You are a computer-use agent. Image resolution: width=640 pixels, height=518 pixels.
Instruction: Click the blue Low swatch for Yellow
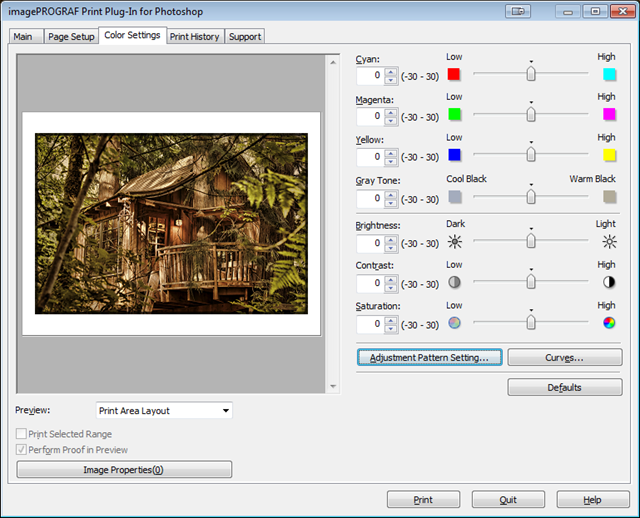[x=454, y=155]
